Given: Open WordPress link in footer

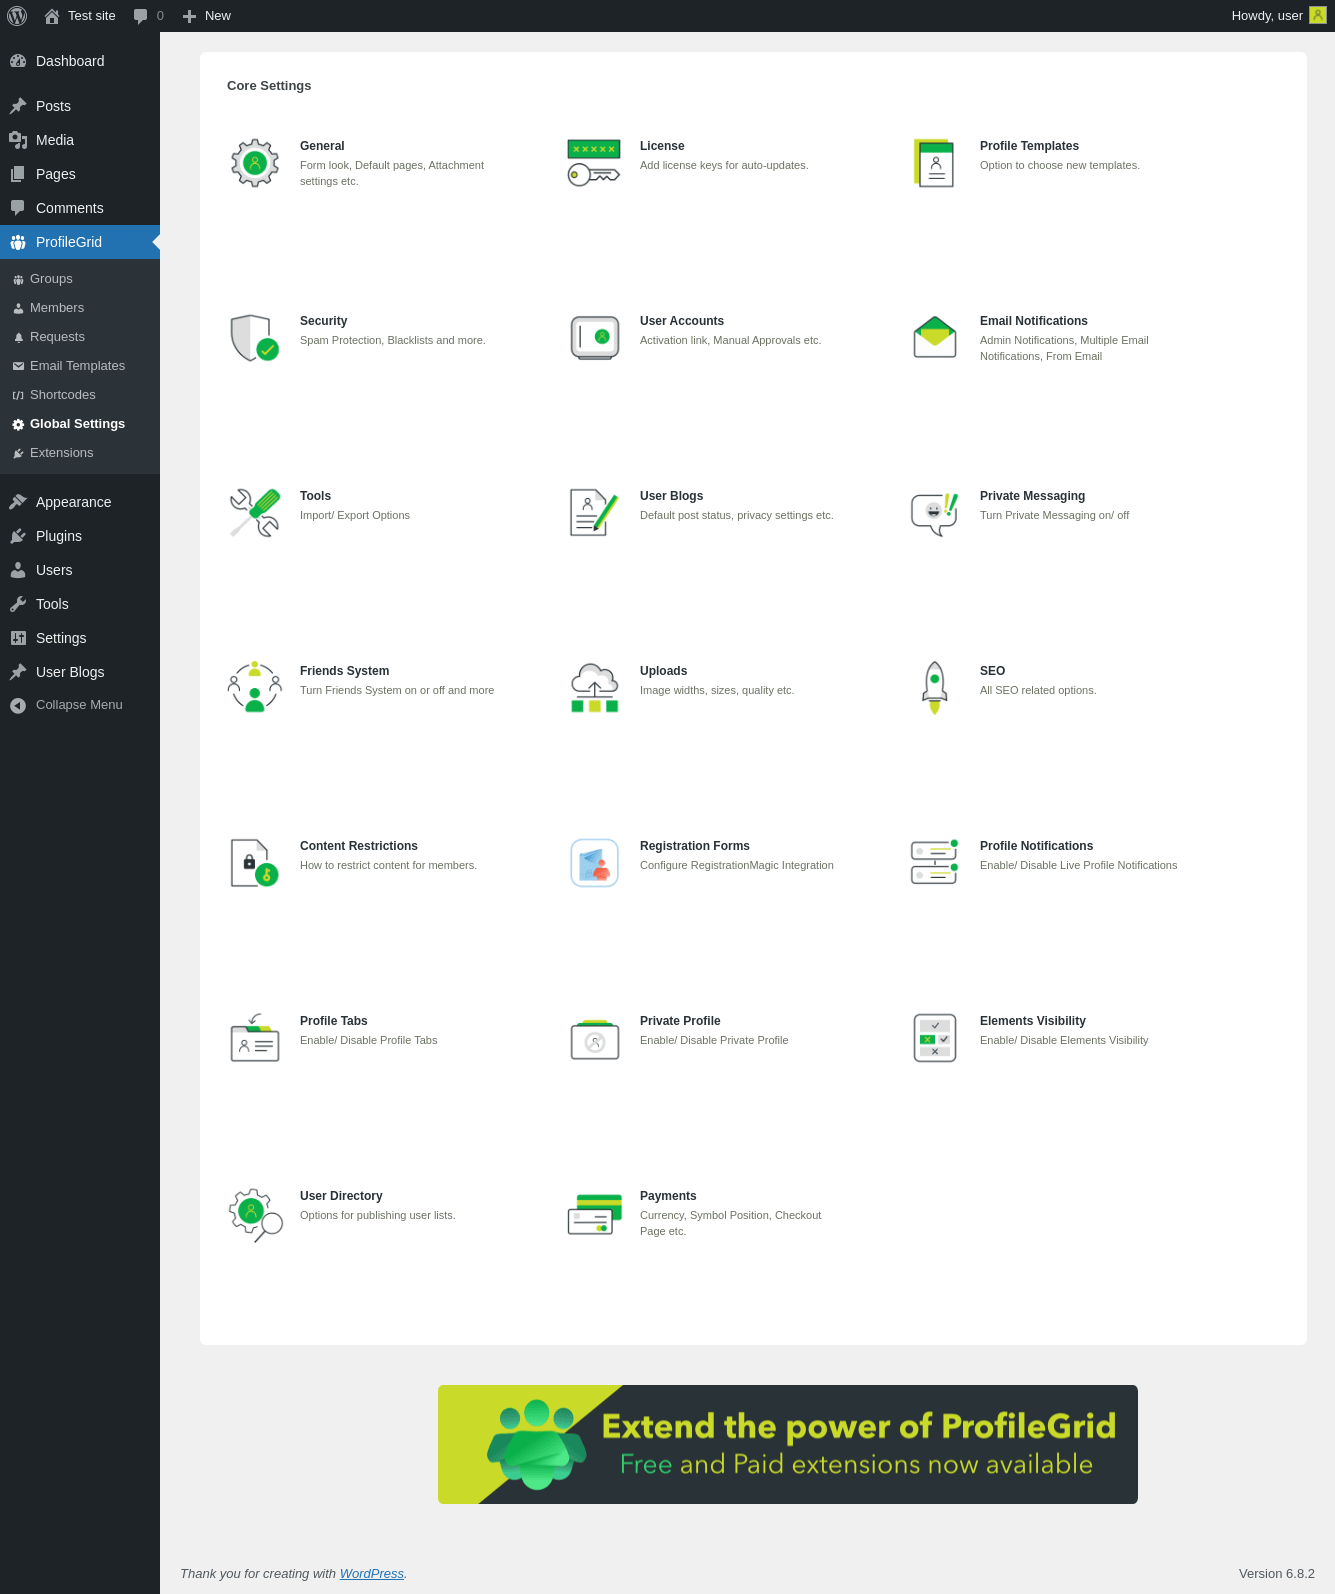Looking at the screenshot, I should (372, 1573).
